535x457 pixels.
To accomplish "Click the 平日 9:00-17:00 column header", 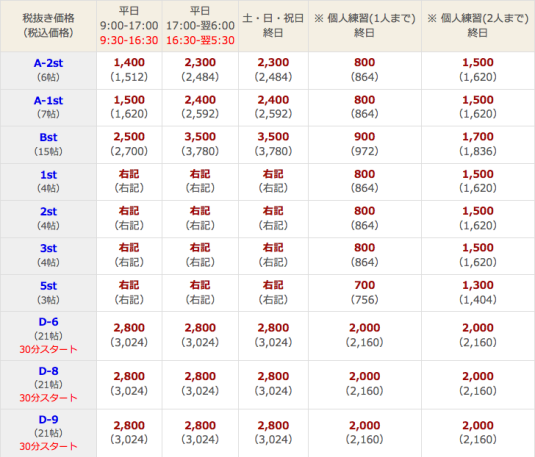I will 129,26.
